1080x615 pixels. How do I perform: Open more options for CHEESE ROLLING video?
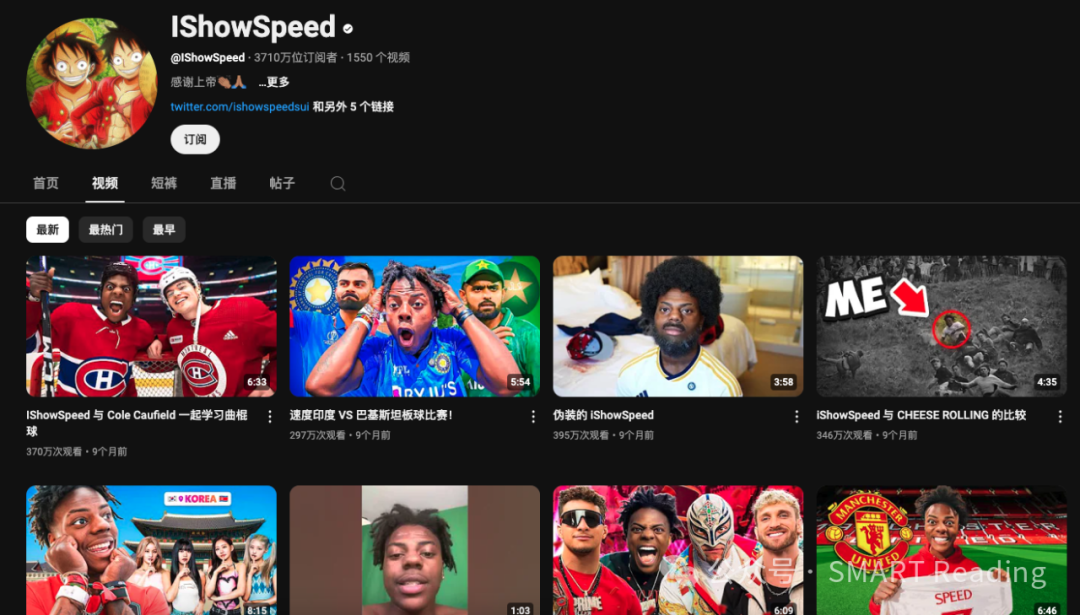(1059, 416)
